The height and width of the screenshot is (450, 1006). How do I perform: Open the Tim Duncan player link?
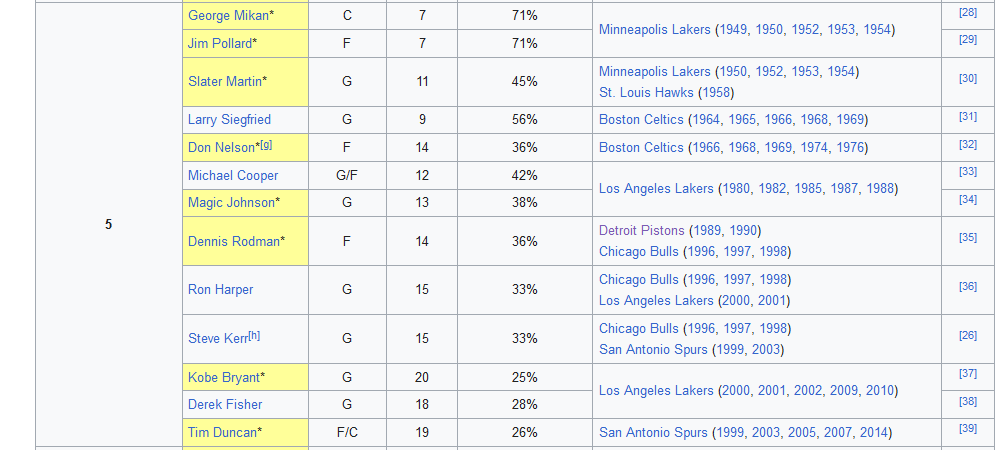tap(221, 433)
